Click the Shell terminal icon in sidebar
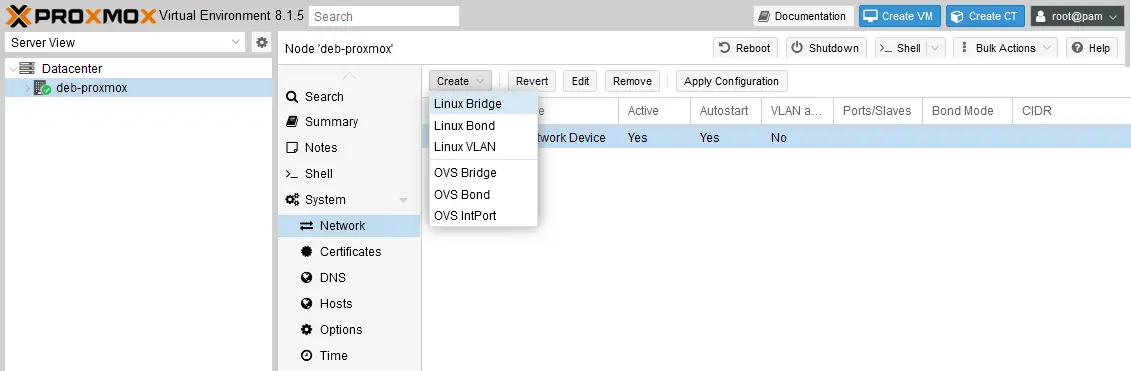The width and height of the screenshot is (1131, 371). (x=291, y=173)
